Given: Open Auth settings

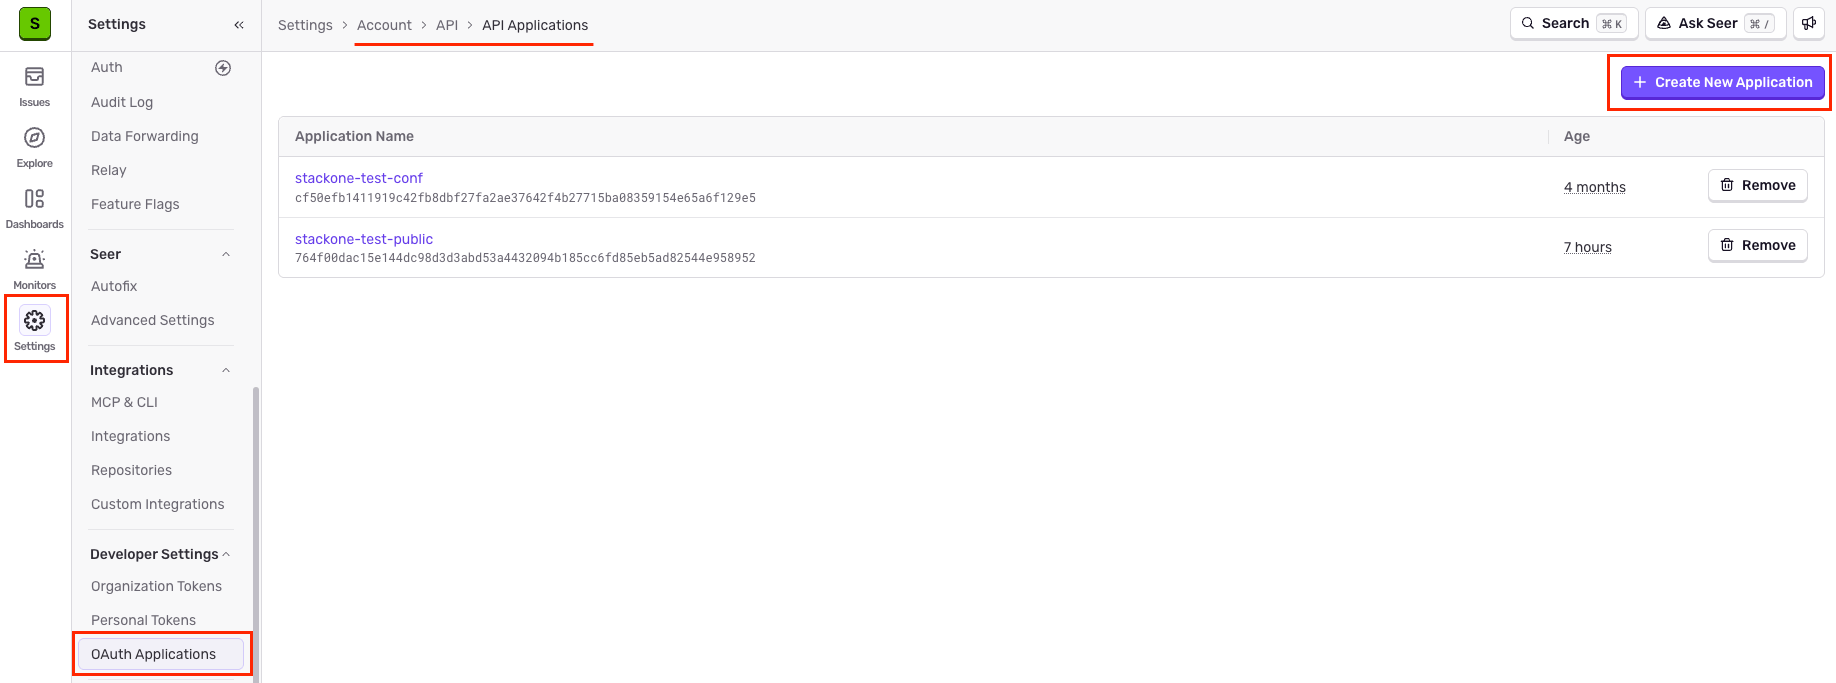Looking at the screenshot, I should click(x=107, y=67).
